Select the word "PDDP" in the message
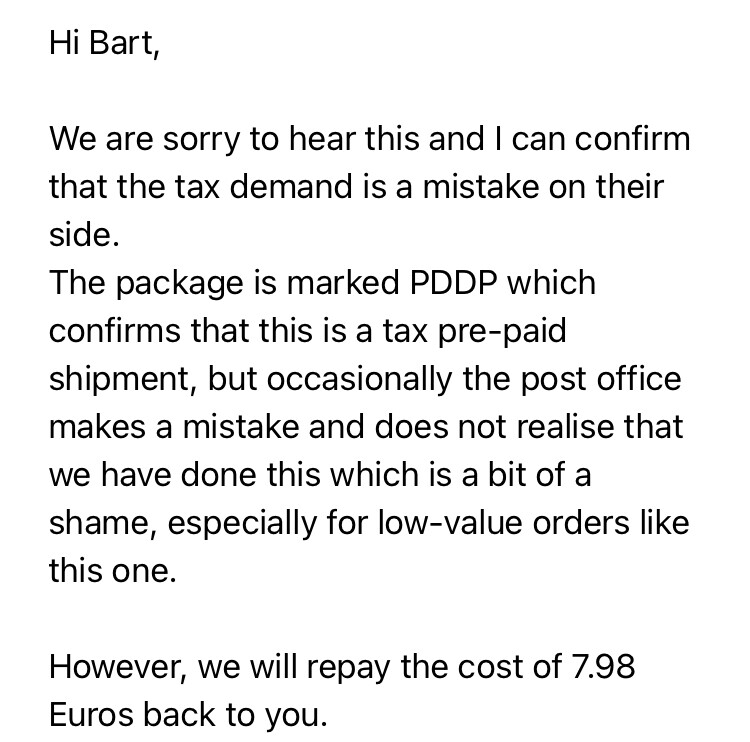Screen dimensions: 750x742 click(x=452, y=283)
